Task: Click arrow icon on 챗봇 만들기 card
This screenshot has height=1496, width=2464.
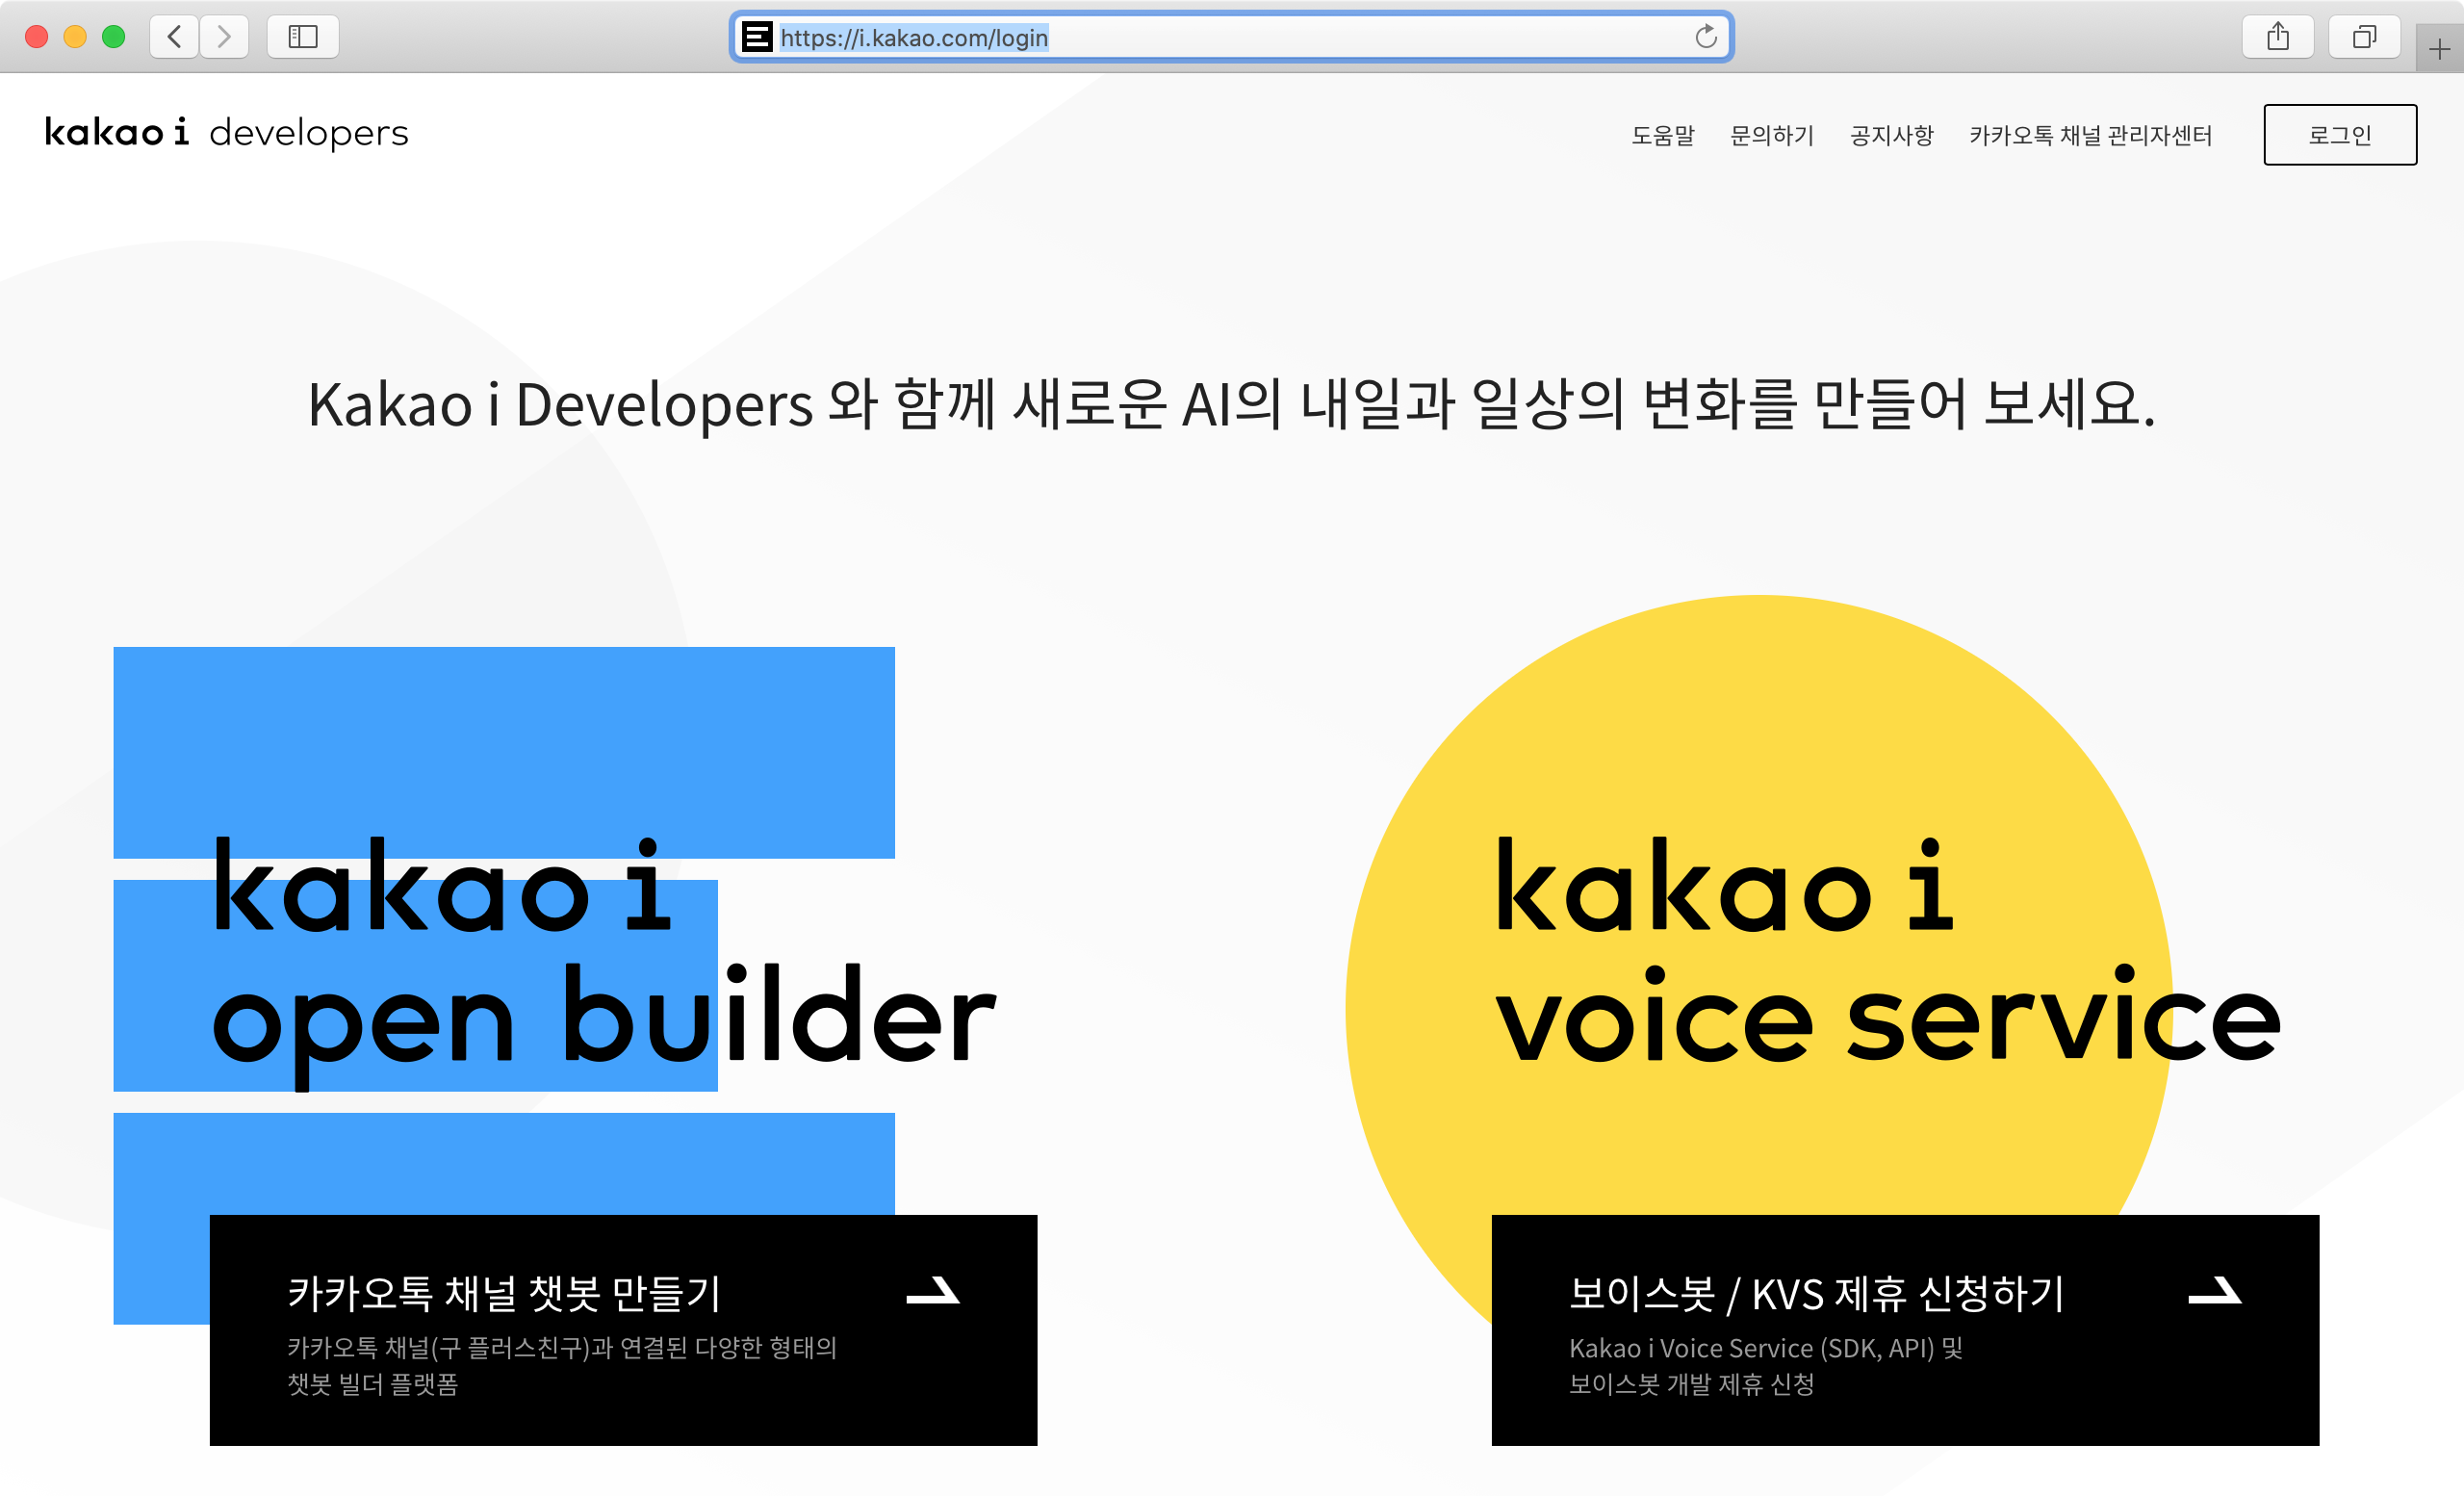Action: click(932, 1291)
